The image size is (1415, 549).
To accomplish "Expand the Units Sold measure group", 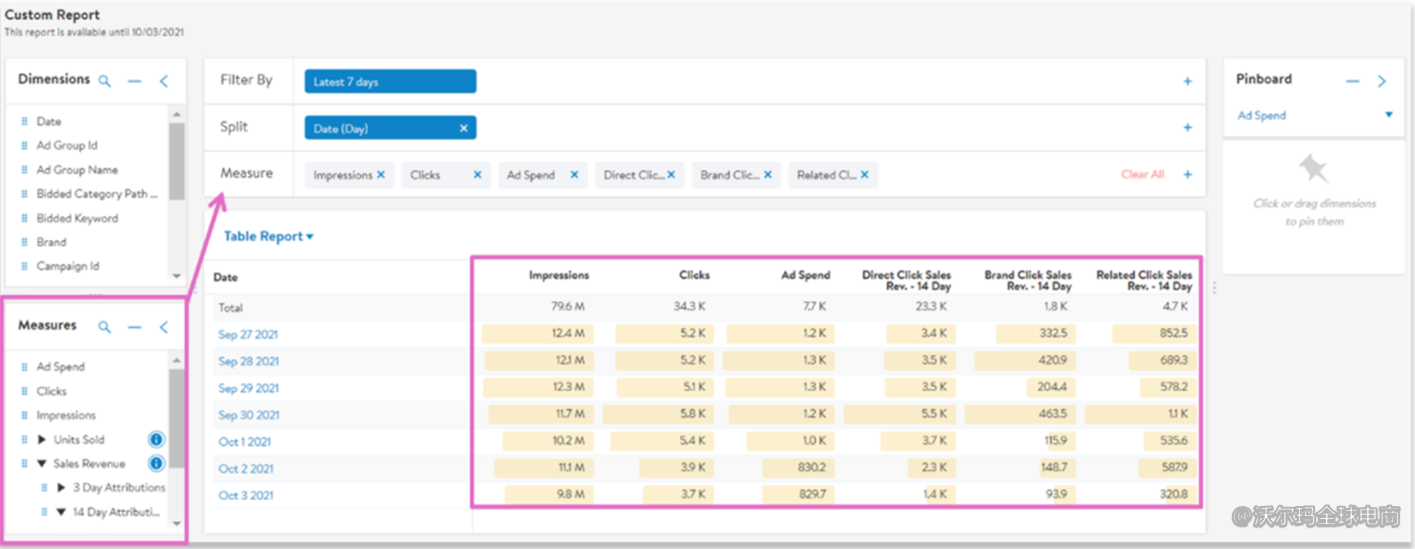I will point(42,440).
